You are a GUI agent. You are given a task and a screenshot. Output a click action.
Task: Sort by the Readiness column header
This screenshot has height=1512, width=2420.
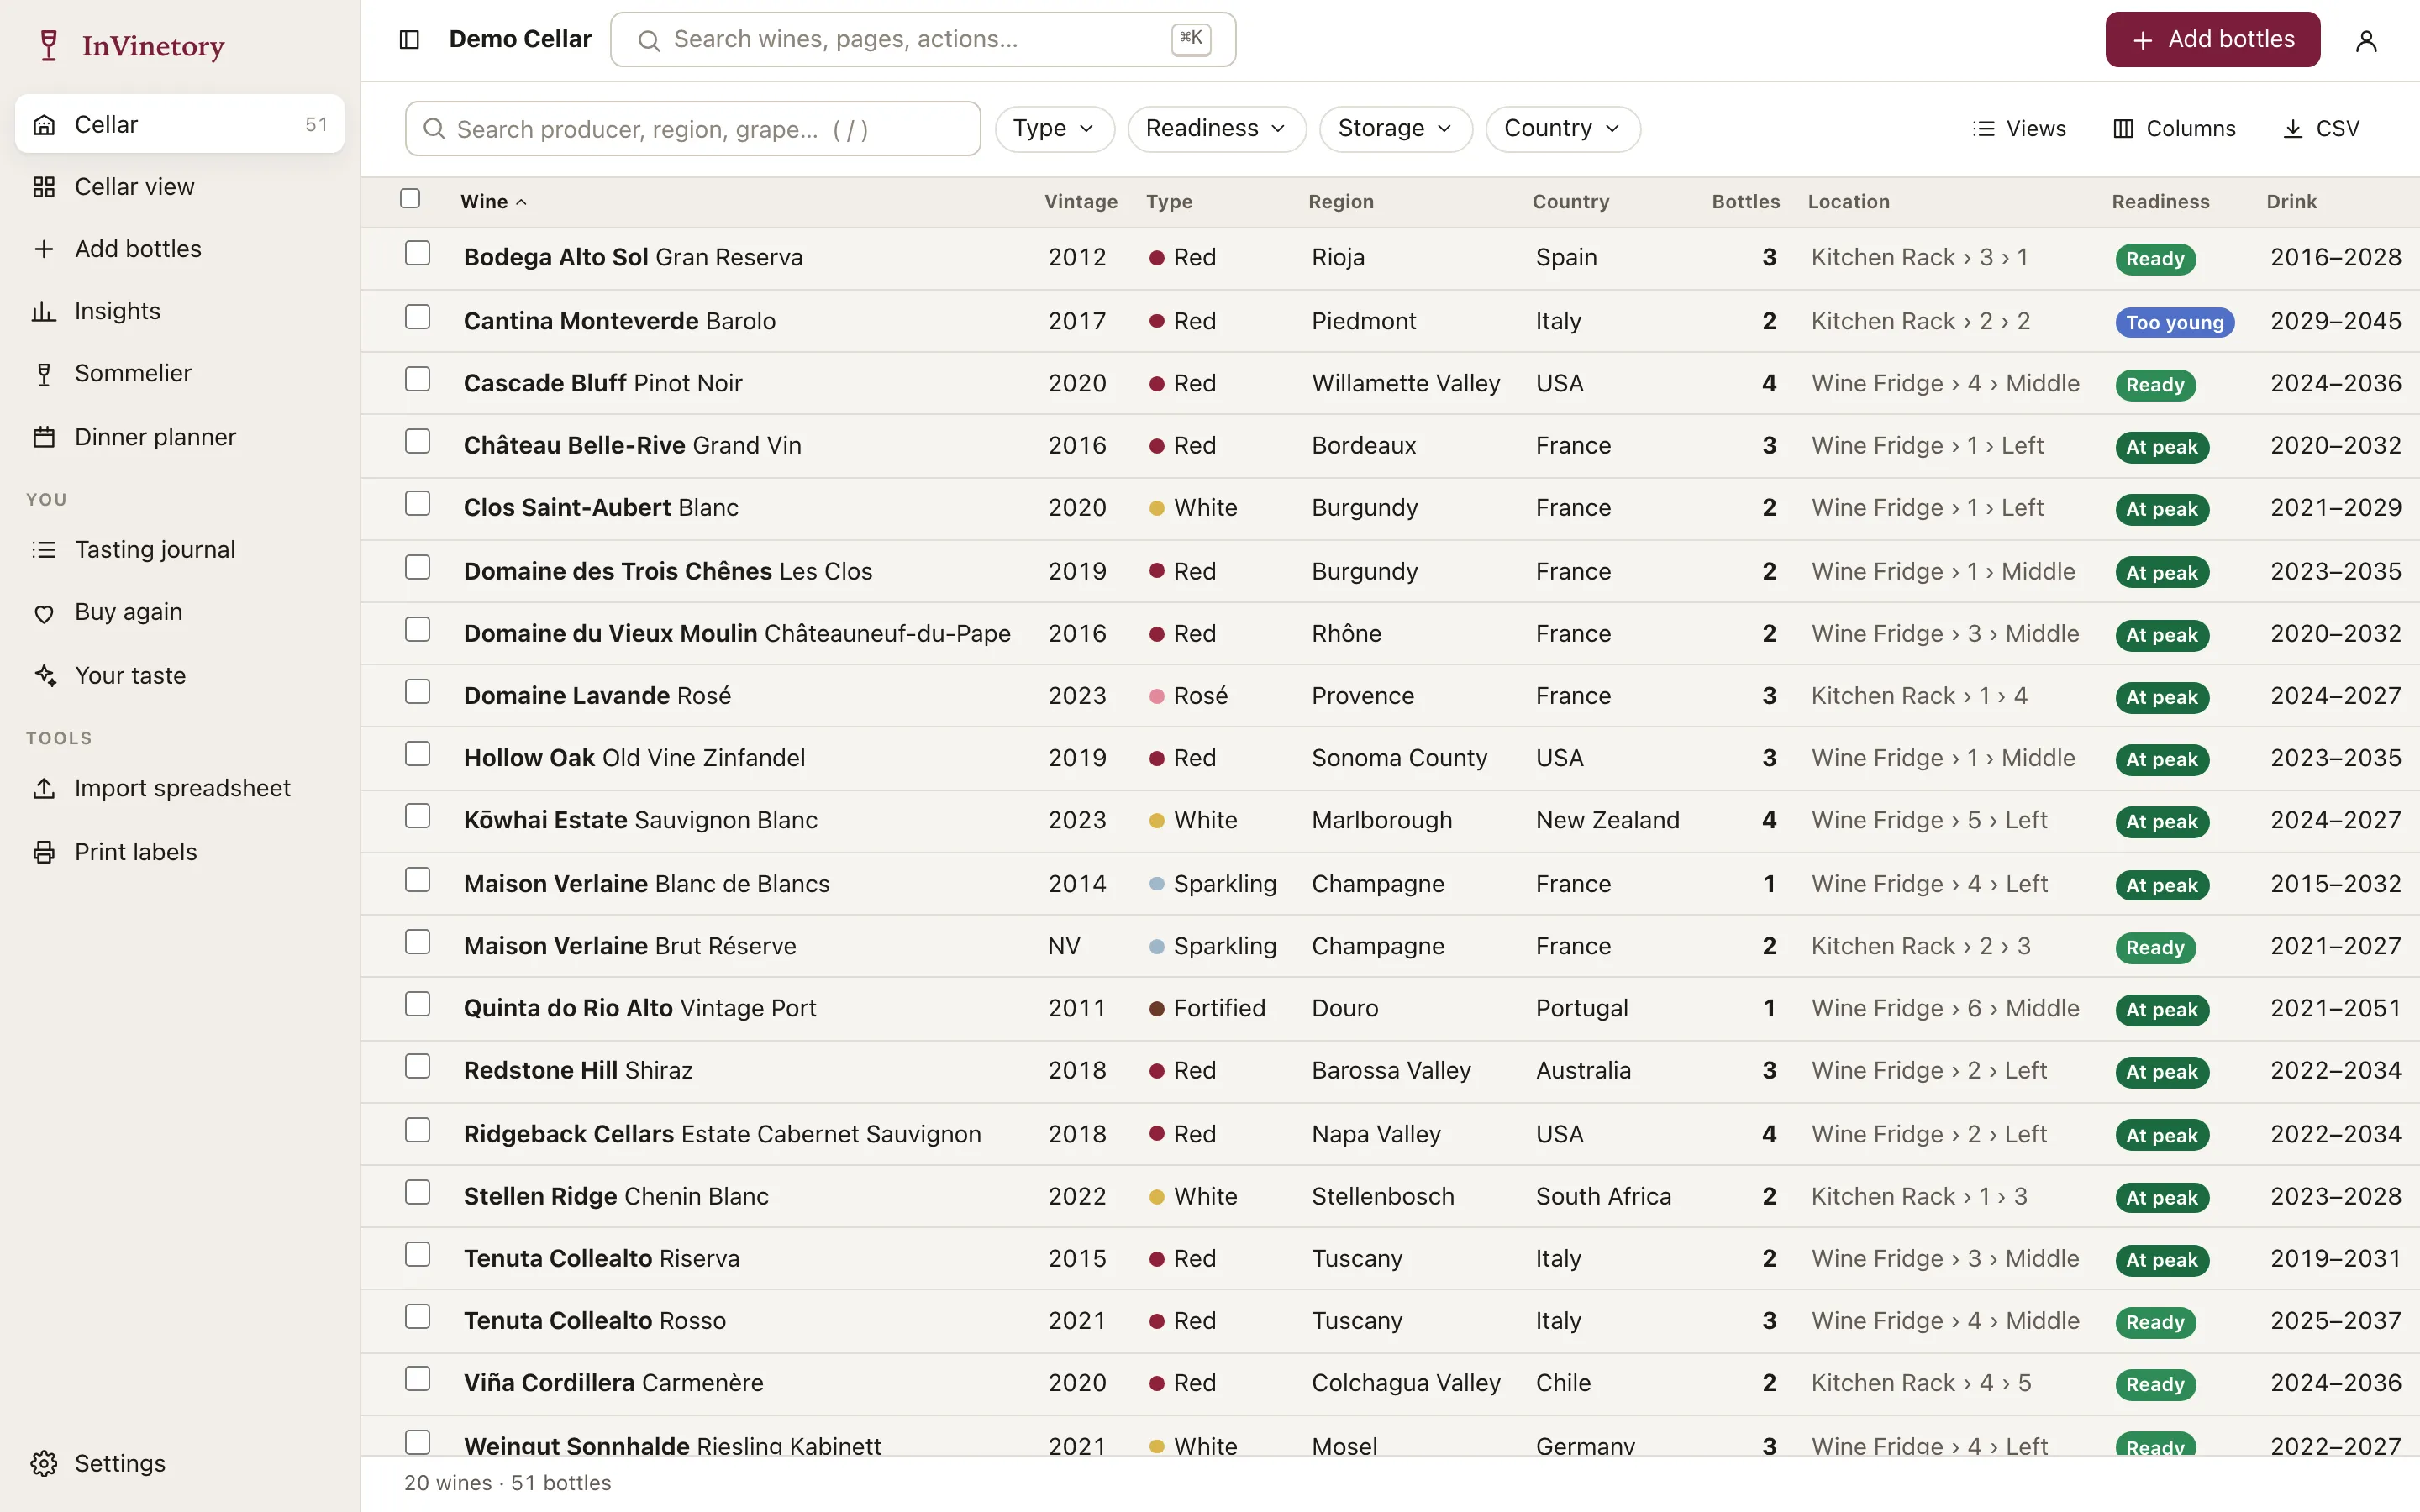2160,202
